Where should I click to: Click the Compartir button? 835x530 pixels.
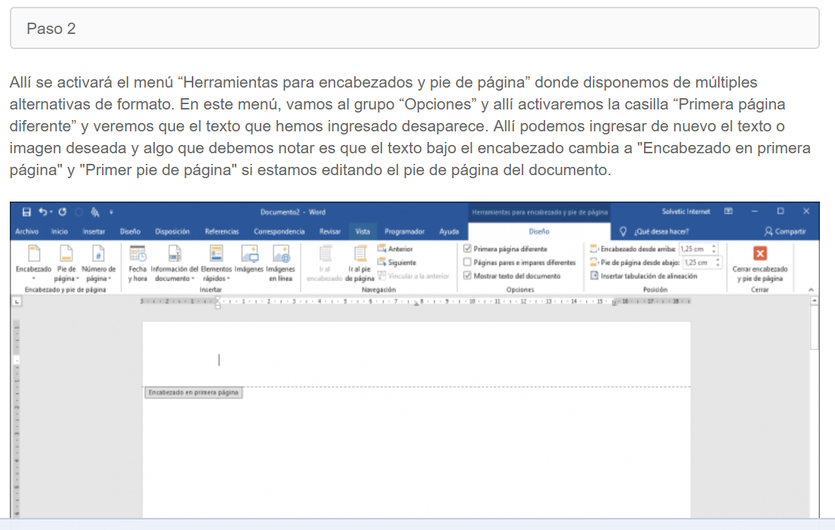coord(783,231)
